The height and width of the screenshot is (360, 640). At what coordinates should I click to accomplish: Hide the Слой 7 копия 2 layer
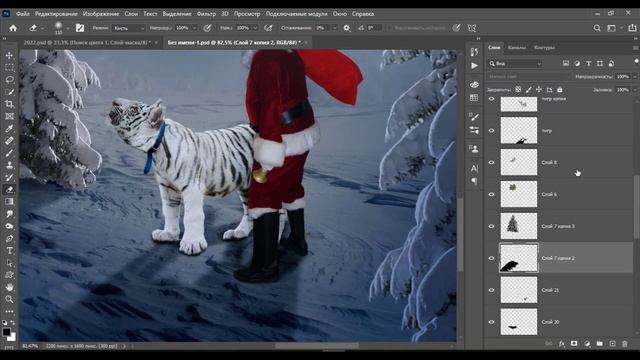[491, 258]
